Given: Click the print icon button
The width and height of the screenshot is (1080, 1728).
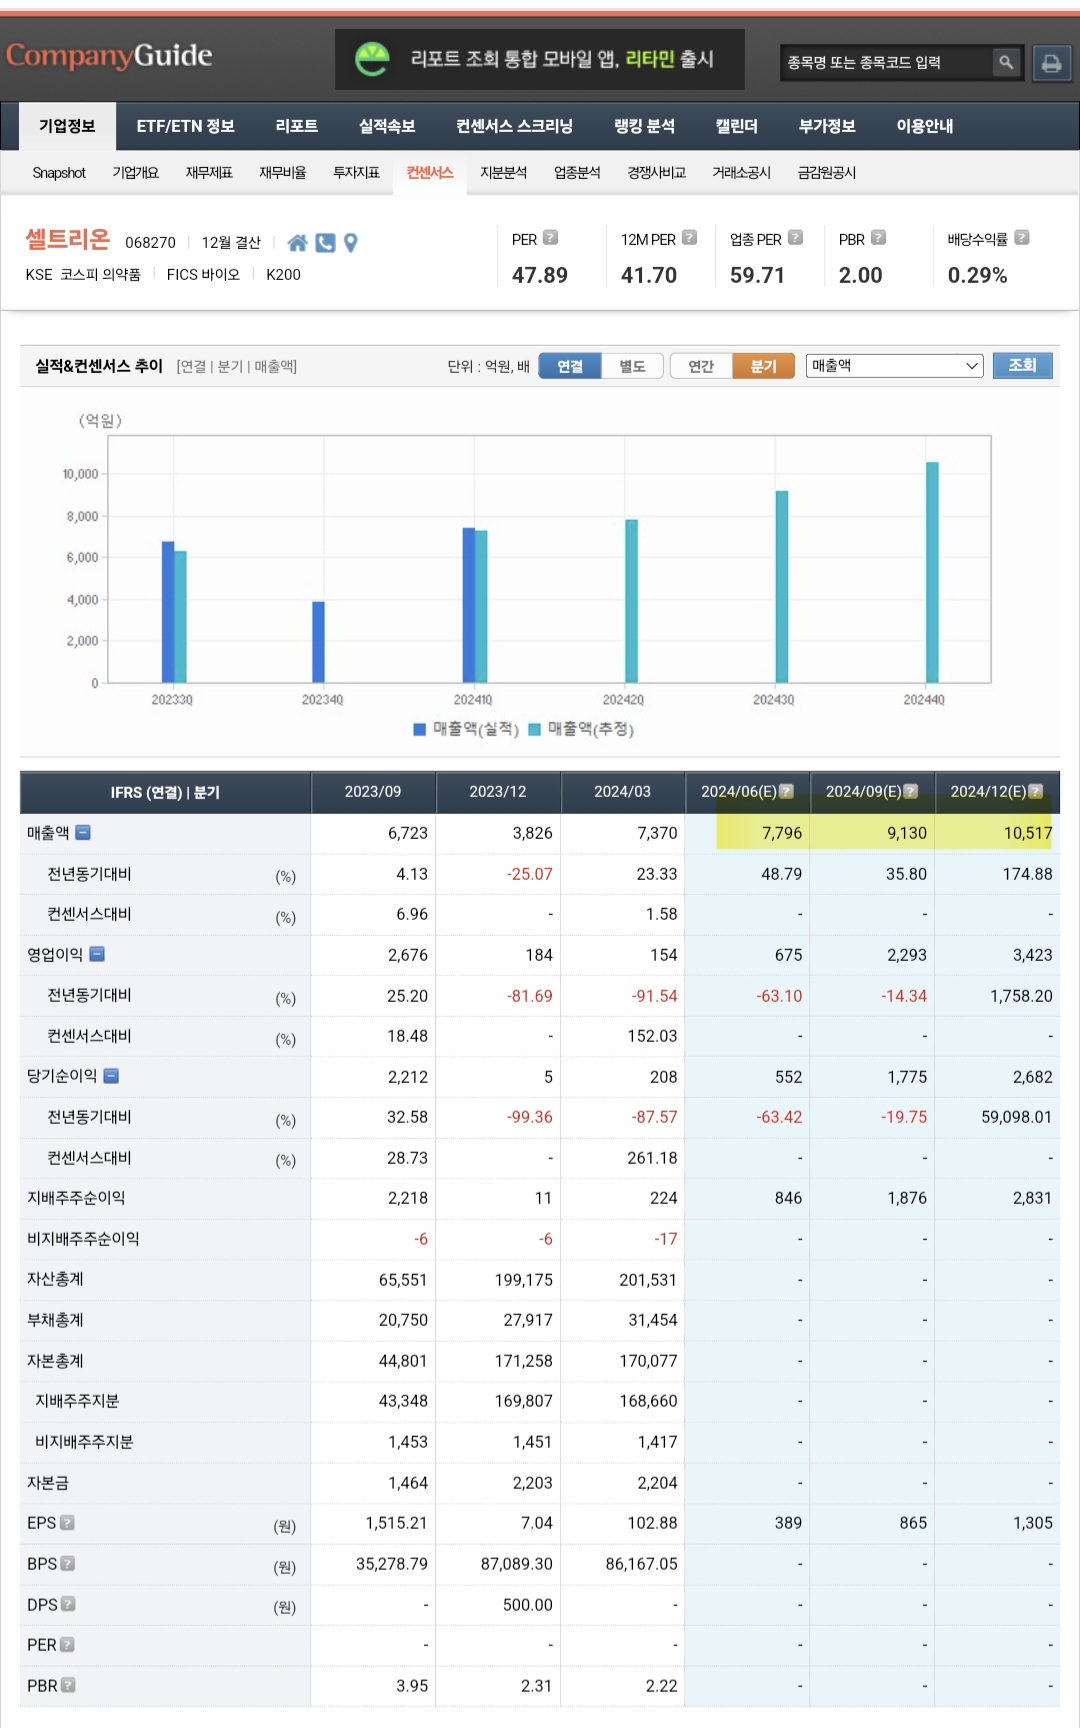Looking at the screenshot, I should coord(1051,63).
